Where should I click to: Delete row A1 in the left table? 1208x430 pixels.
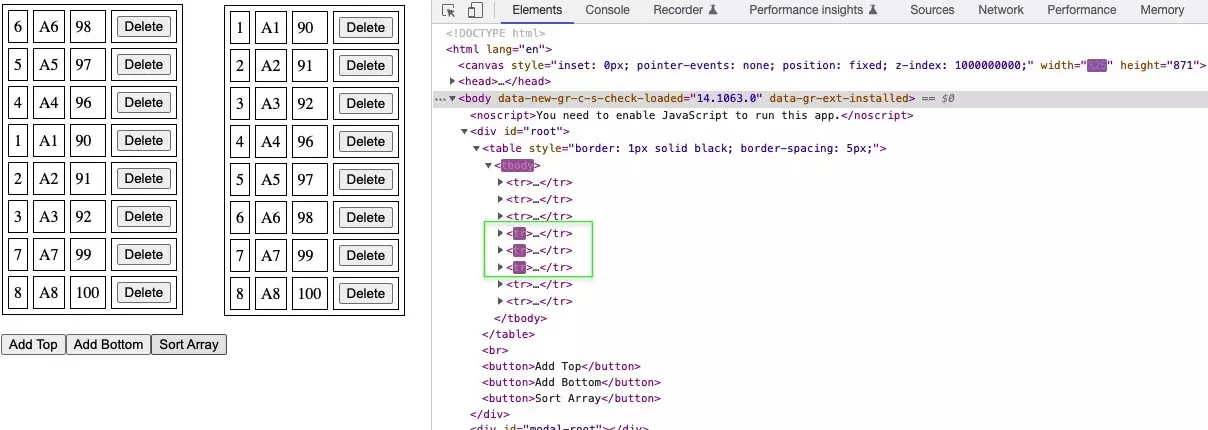144,140
